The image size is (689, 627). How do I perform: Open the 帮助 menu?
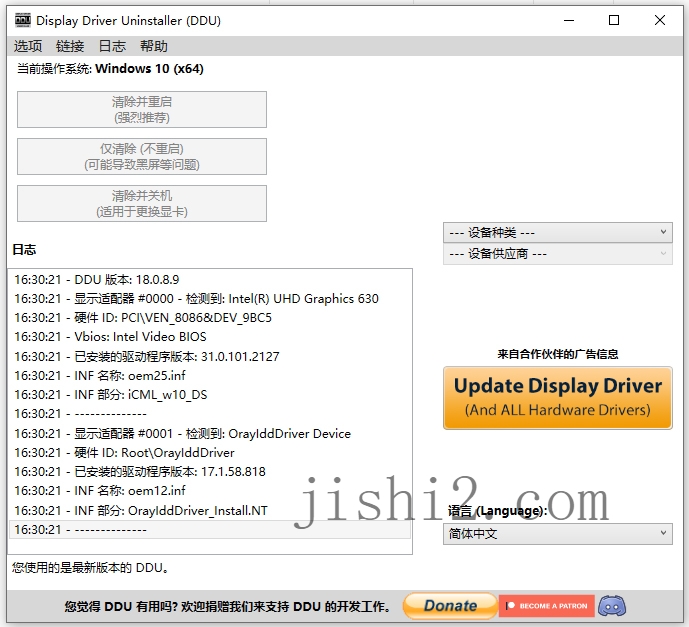click(154, 46)
